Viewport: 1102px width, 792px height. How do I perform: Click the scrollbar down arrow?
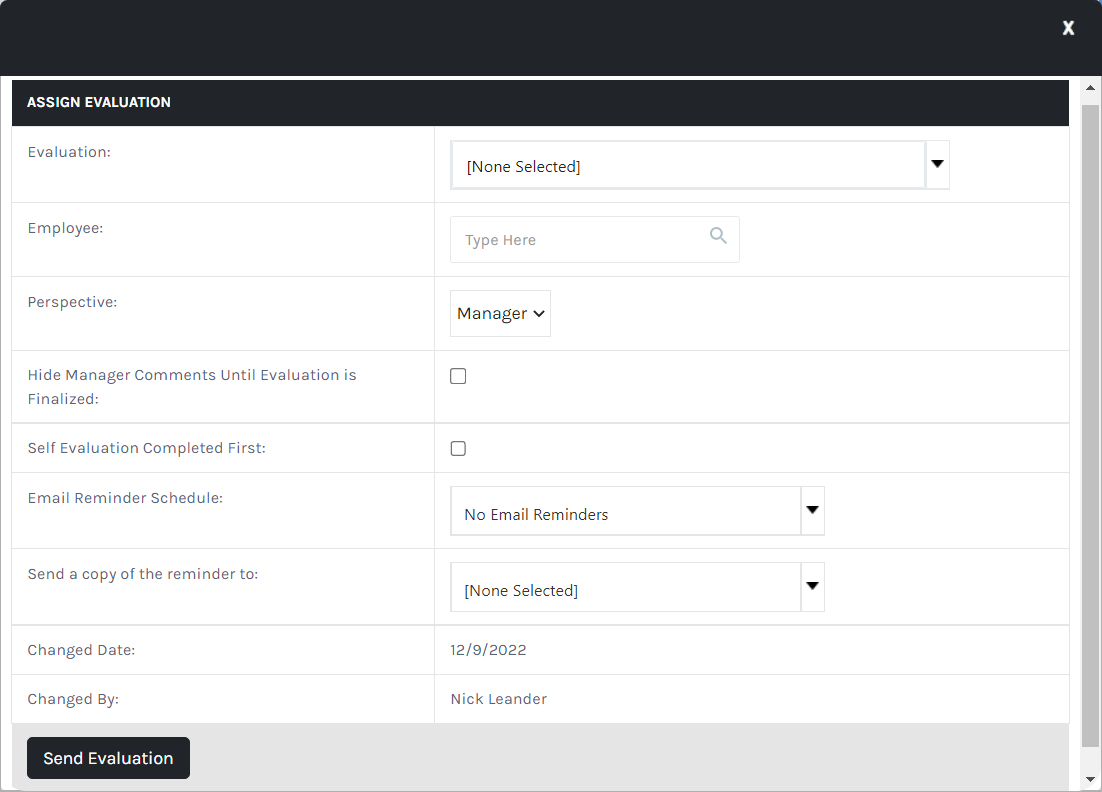click(1090, 779)
